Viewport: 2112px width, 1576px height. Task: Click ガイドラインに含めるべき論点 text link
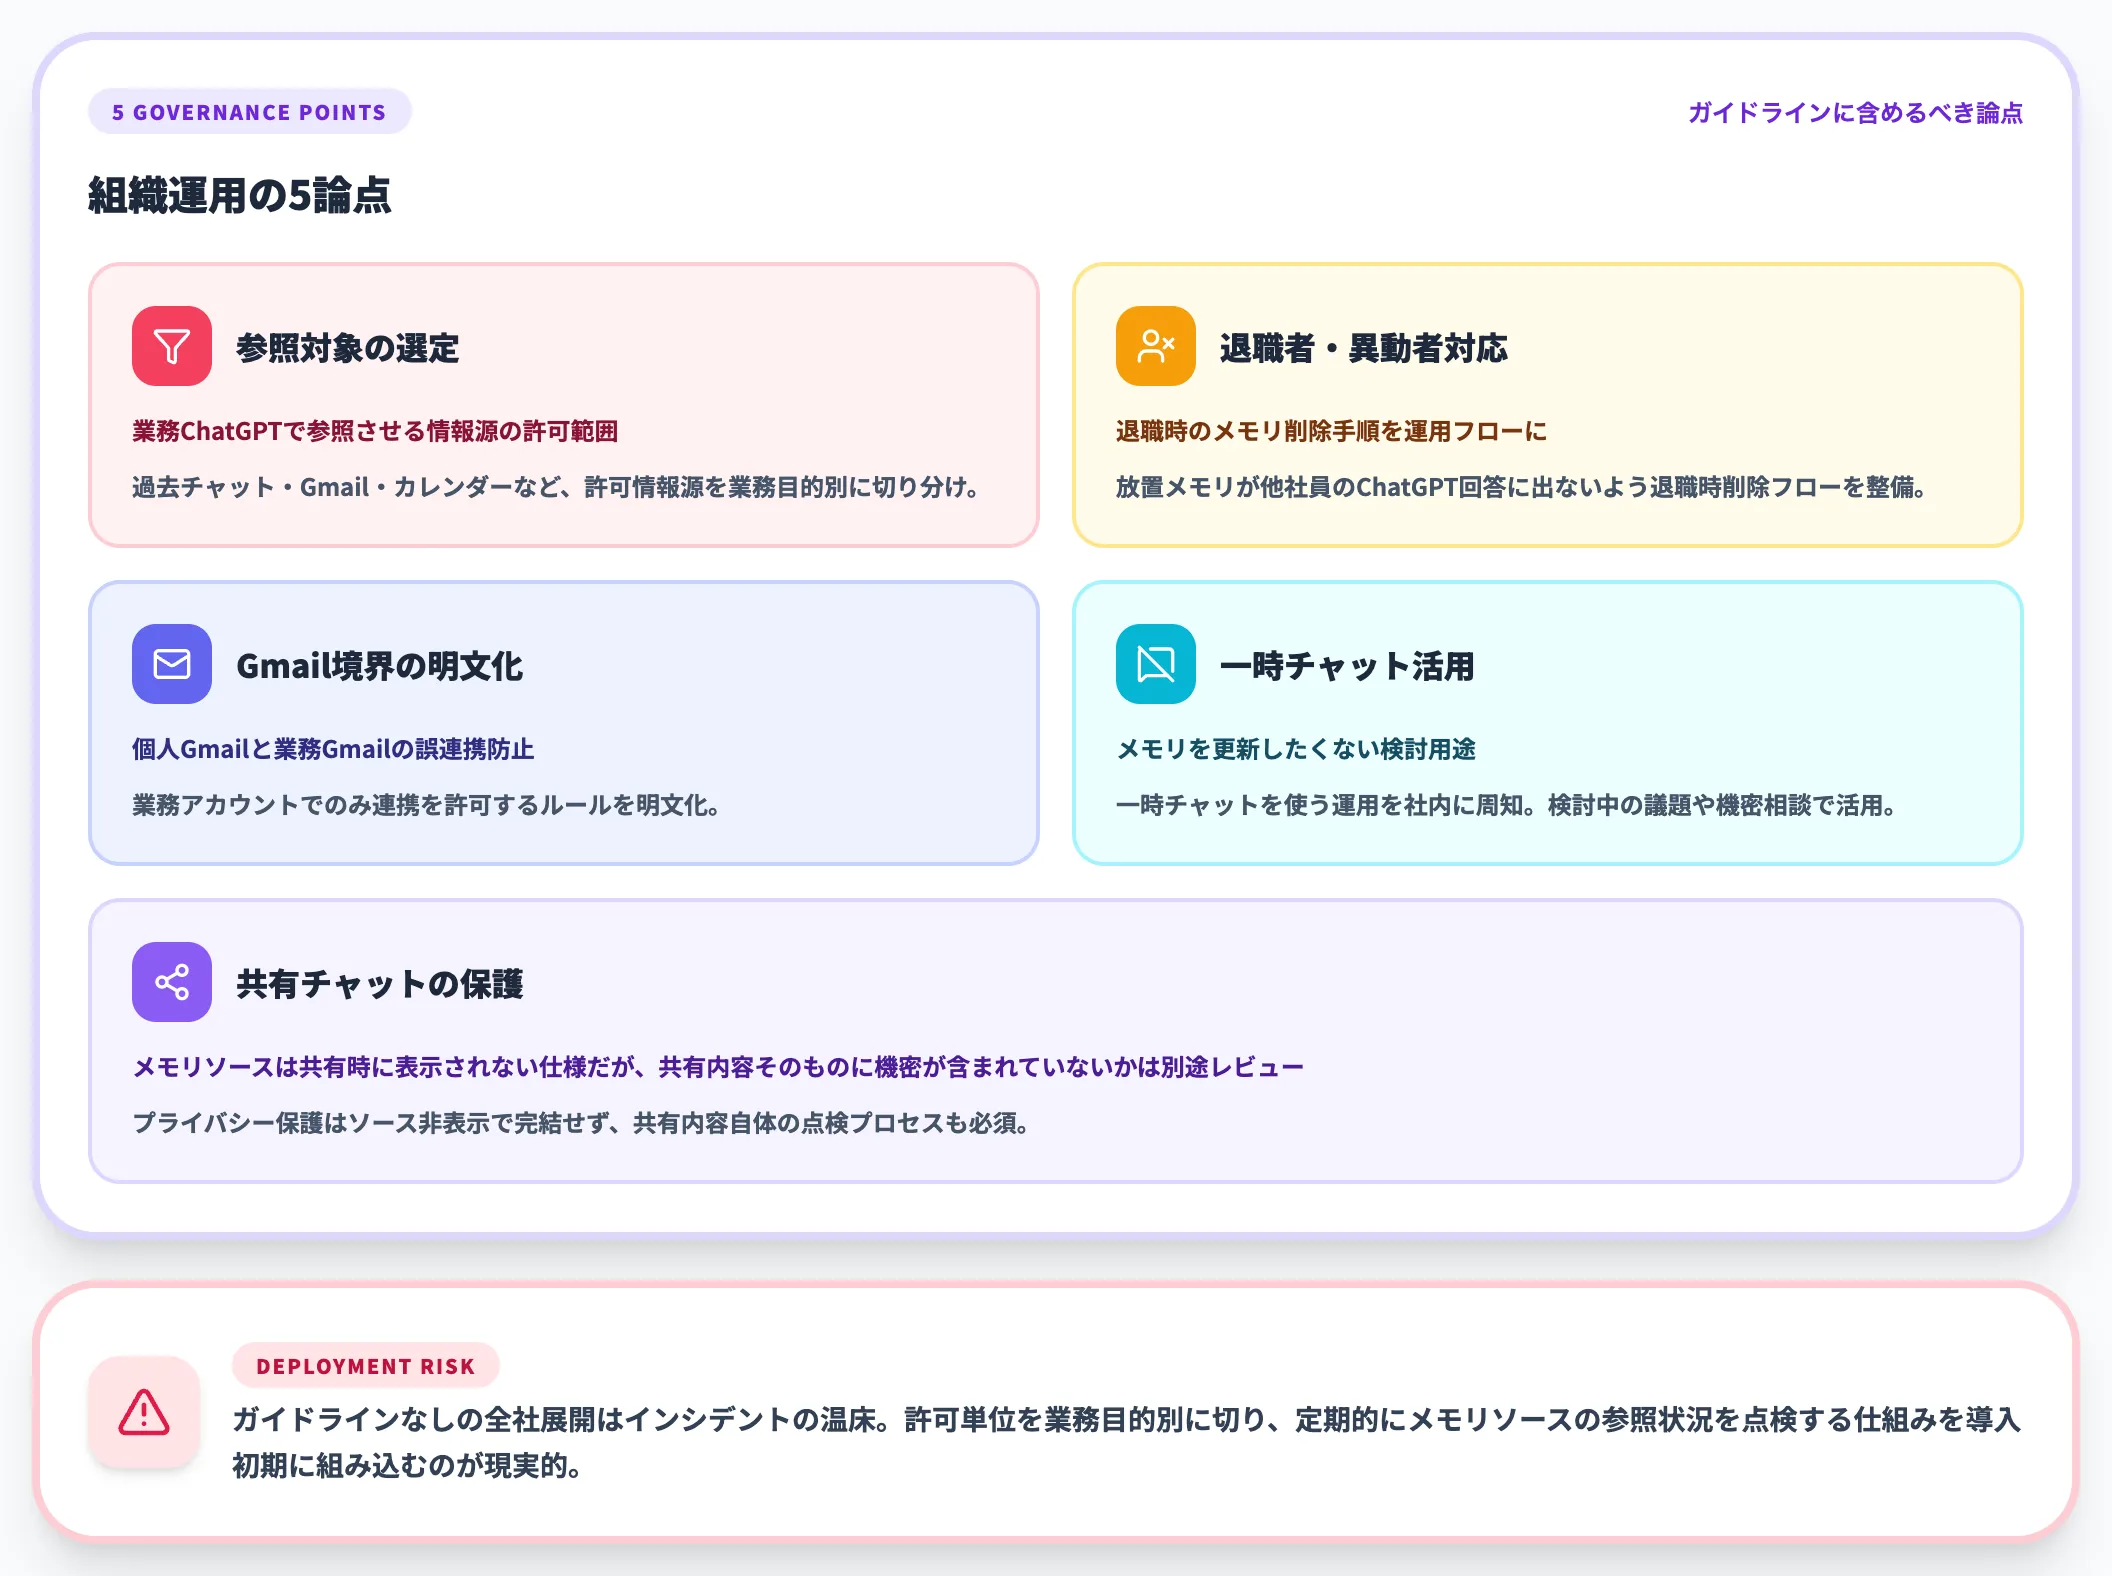[1855, 112]
